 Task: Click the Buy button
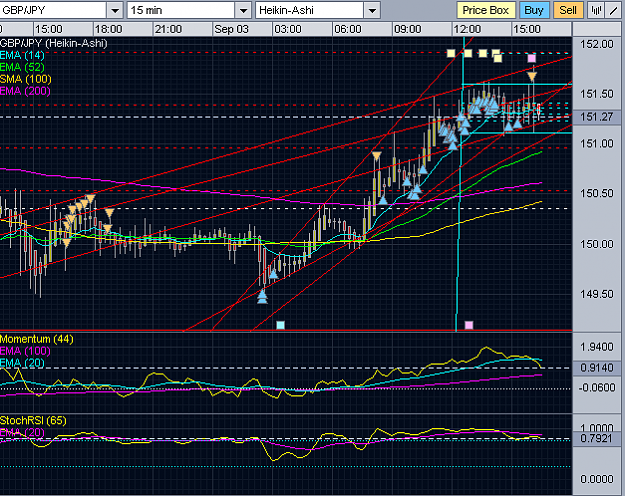(x=534, y=10)
